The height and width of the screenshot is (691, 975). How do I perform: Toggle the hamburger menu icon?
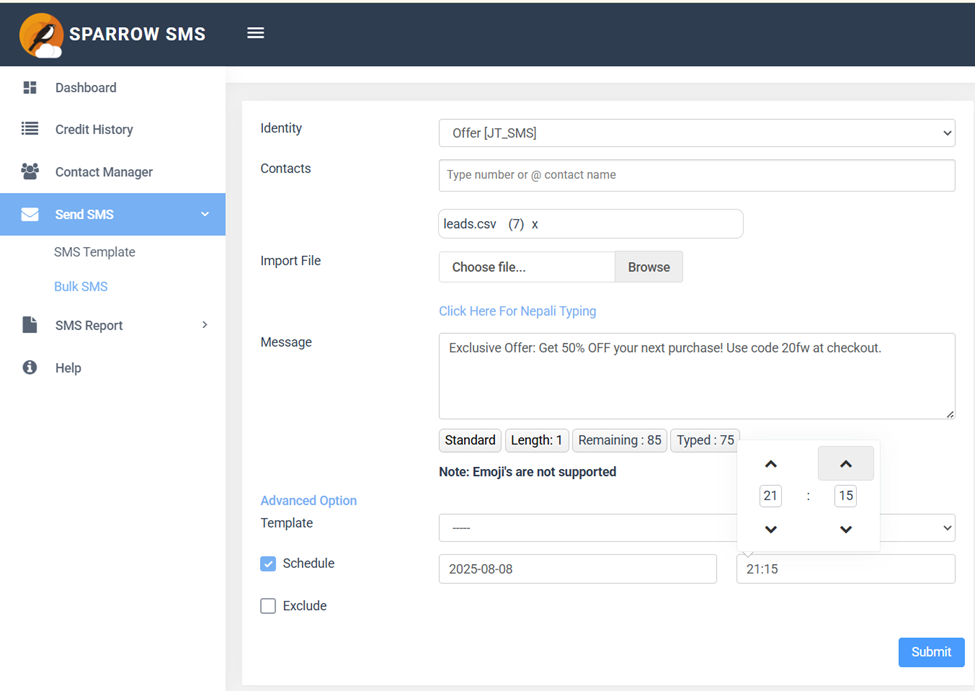coord(256,33)
